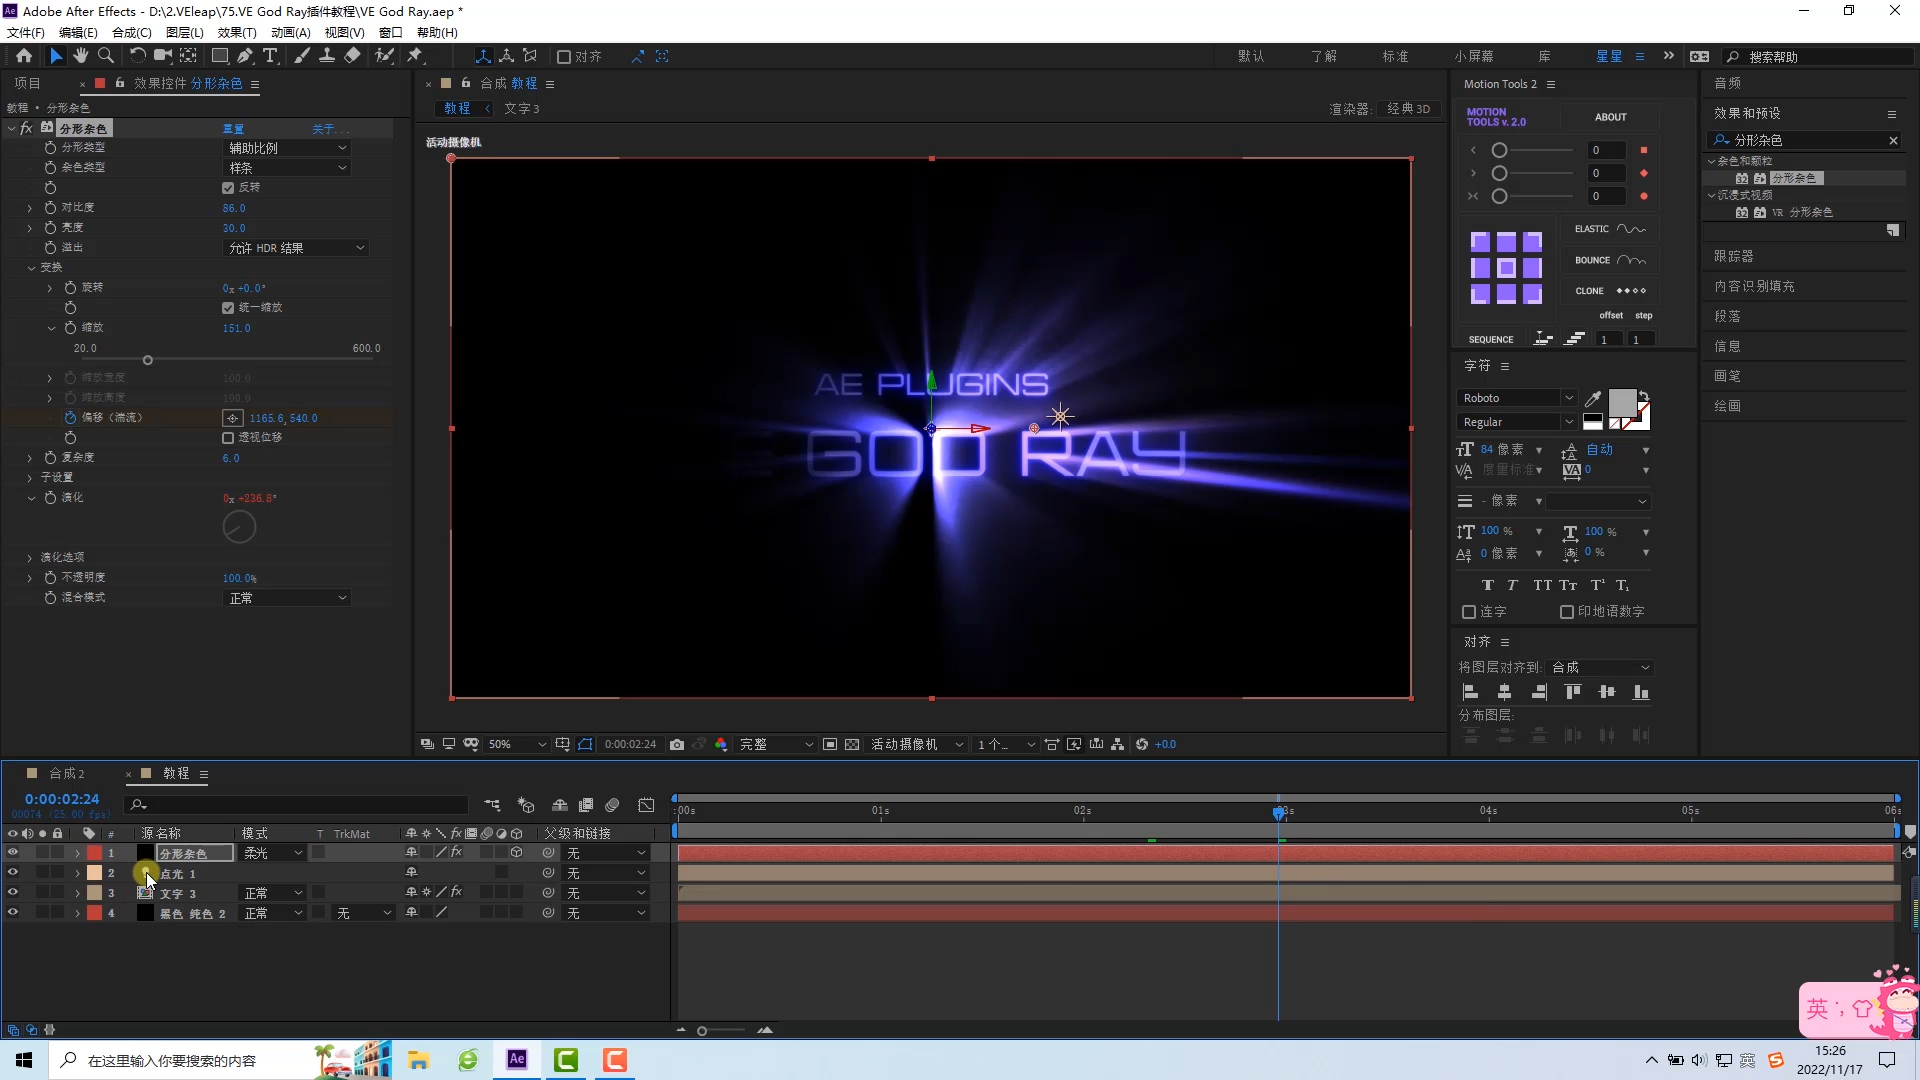Enable the 对齐 snapping checkbox in toolbar
The image size is (1920, 1080).
click(564, 57)
